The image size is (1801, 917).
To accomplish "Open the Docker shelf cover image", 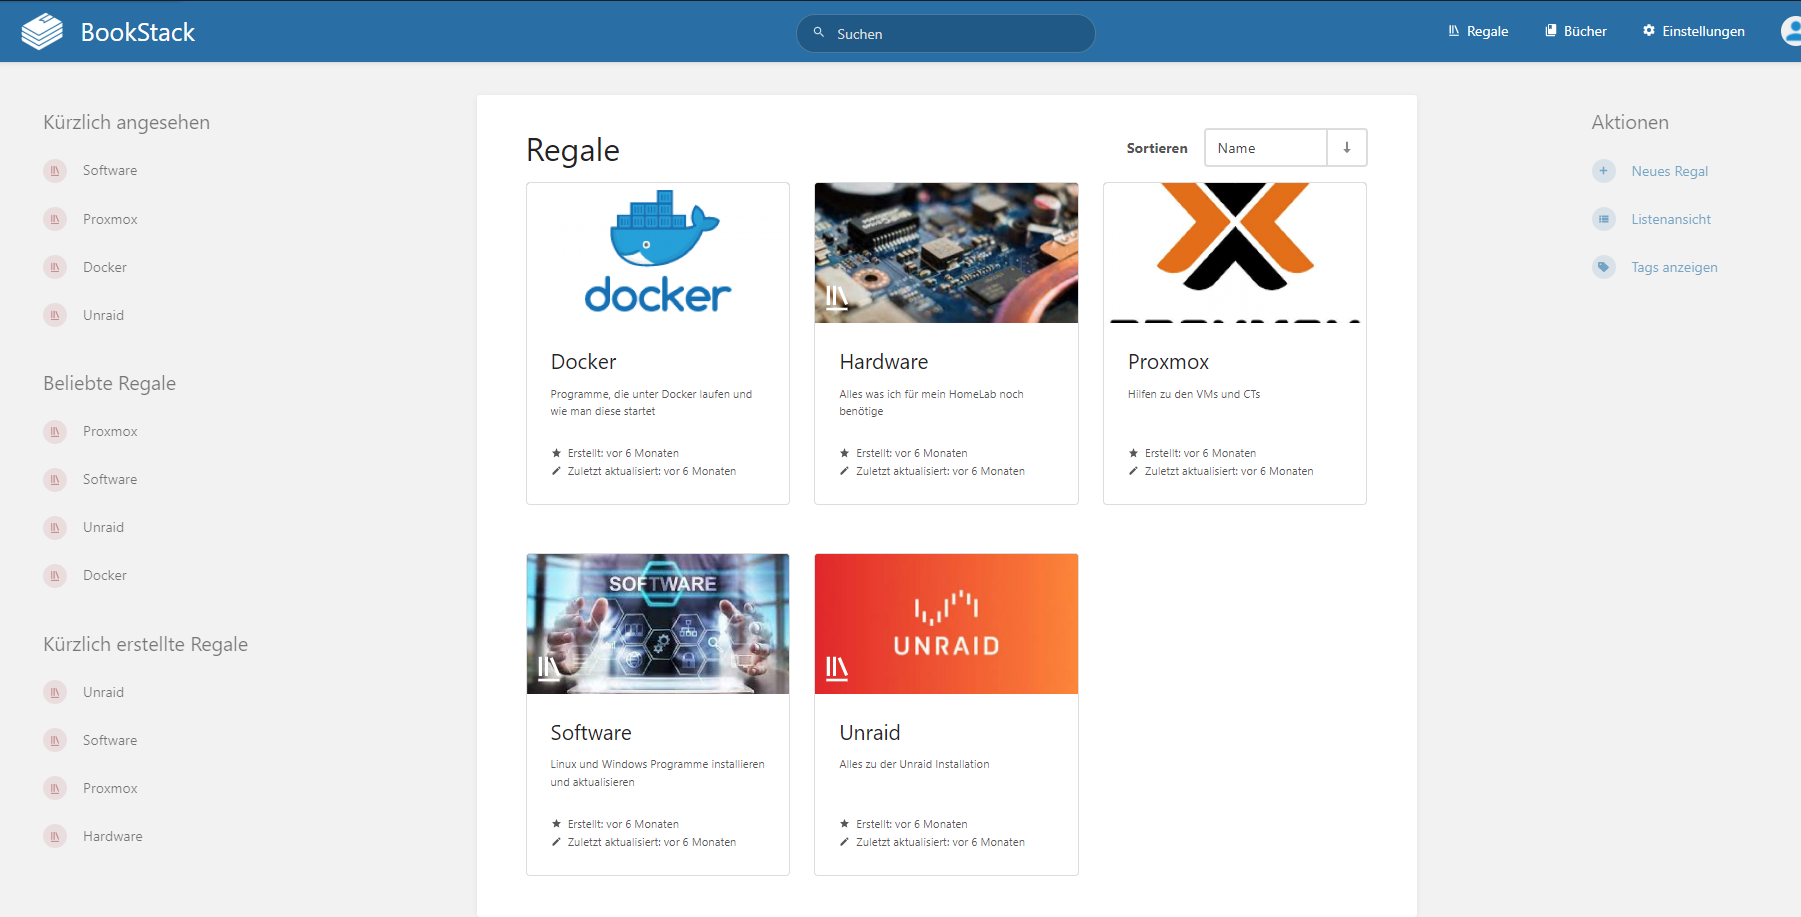I will tap(658, 253).
